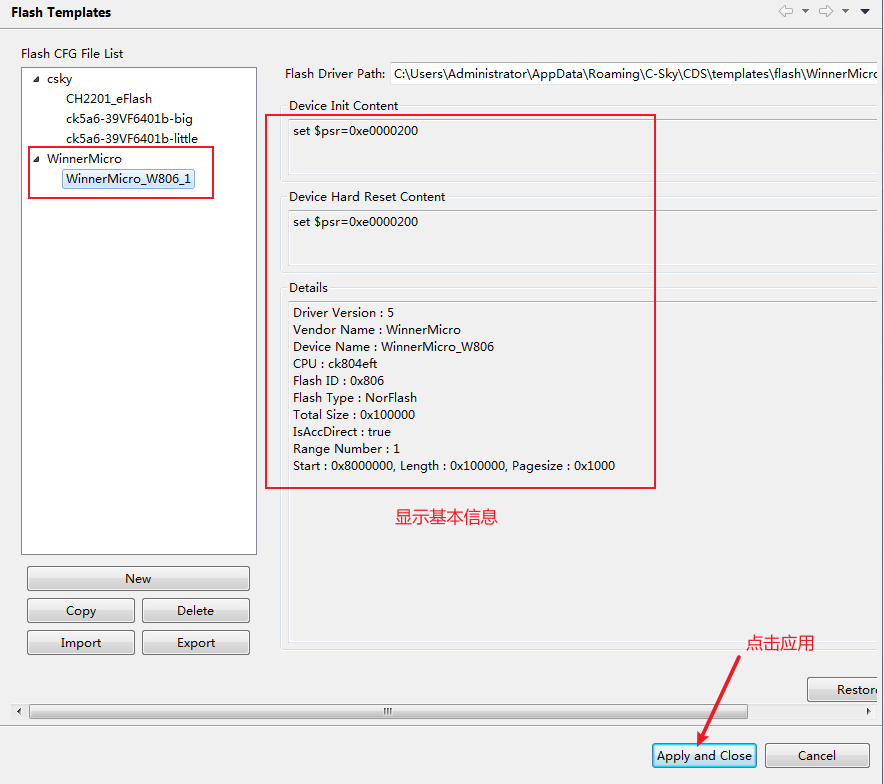Image resolution: width=884 pixels, height=784 pixels.
Task: Click the forward navigation arrow icon
Action: pyautogui.click(x=826, y=11)
